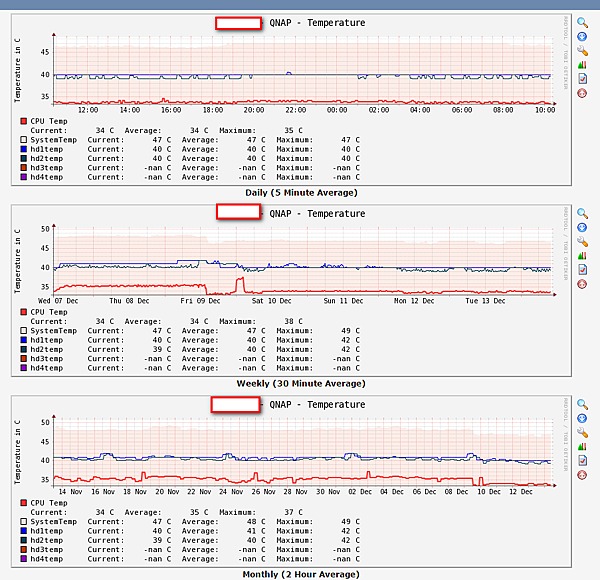Open the checked-document icon beside Weekly graph
The height and width of the screenshot is (580, 600).
pyautogui.click(x=582, y=269)
